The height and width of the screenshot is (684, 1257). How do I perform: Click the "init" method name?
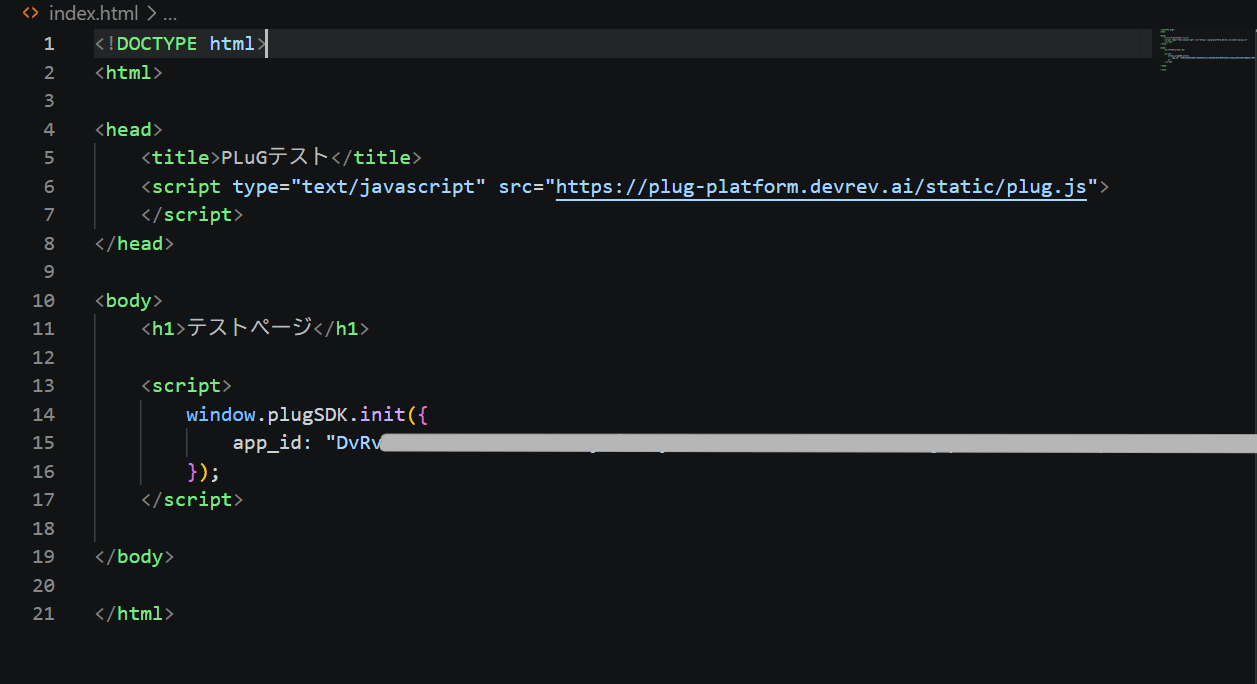[x=382, y=414]
